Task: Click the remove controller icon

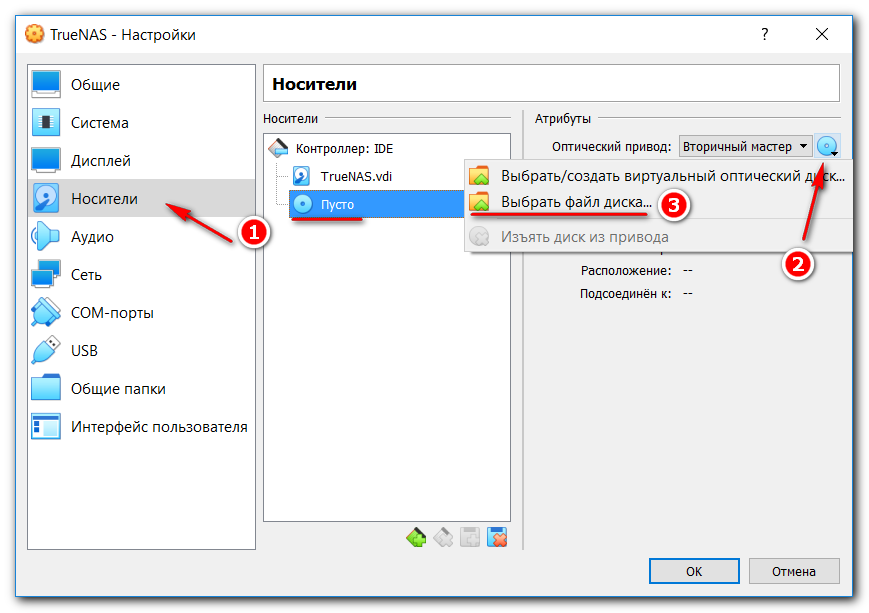Action: 443,537
